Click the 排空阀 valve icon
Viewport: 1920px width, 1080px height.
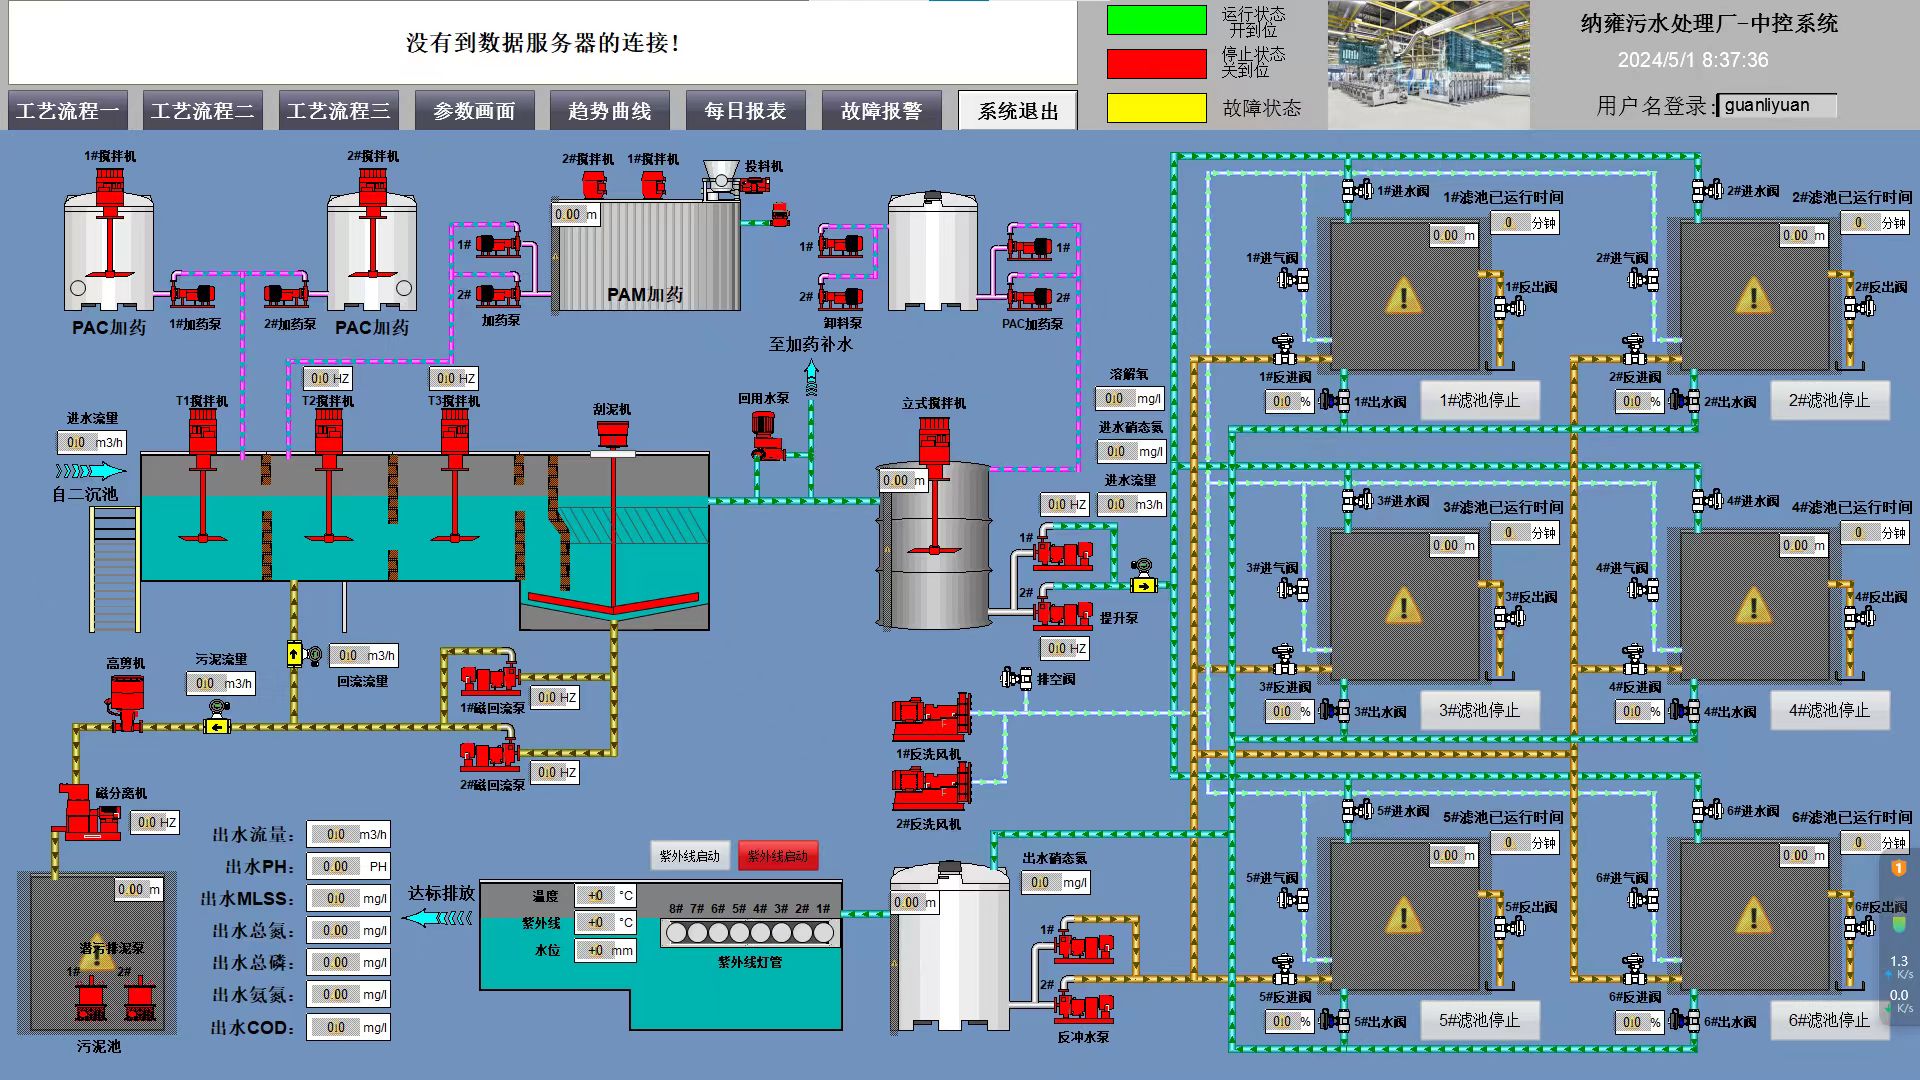[1017, 679]
